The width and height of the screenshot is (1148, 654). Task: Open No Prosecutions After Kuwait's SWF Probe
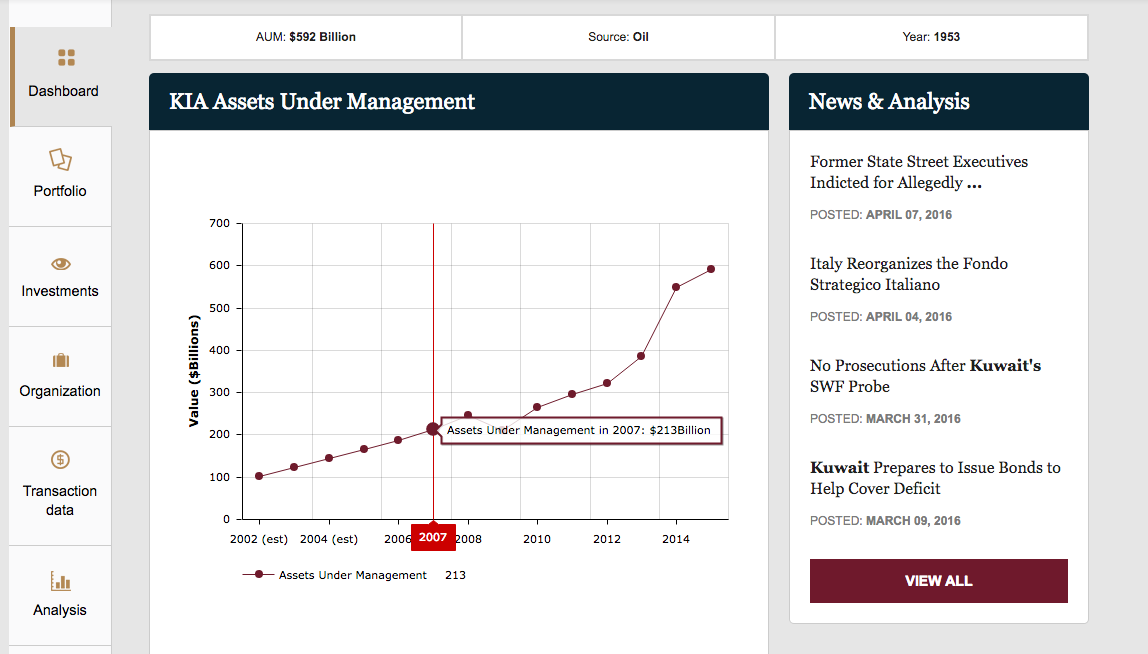(925, 376)
